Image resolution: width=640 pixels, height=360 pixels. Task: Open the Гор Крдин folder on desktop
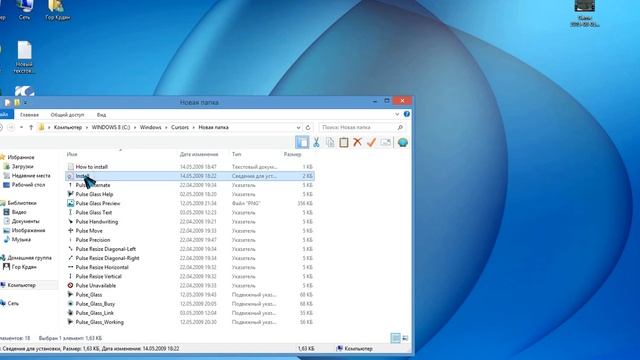pos(57,10)
